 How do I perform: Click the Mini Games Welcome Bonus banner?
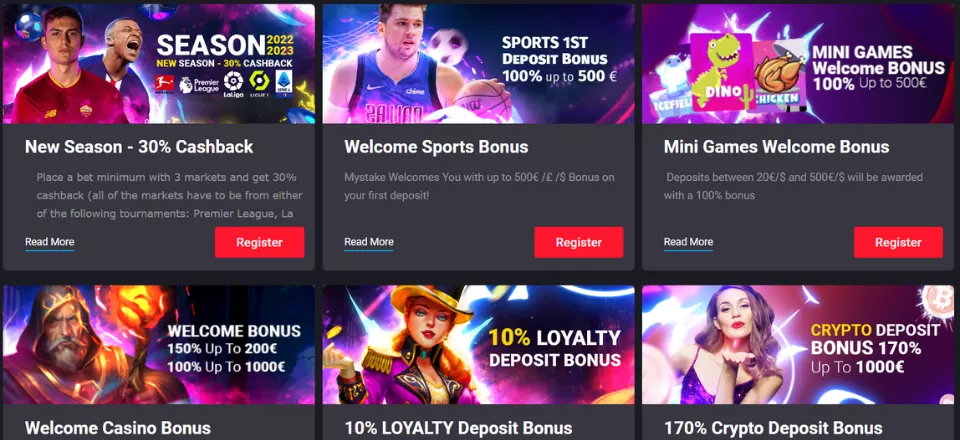[x=798, y=64]
